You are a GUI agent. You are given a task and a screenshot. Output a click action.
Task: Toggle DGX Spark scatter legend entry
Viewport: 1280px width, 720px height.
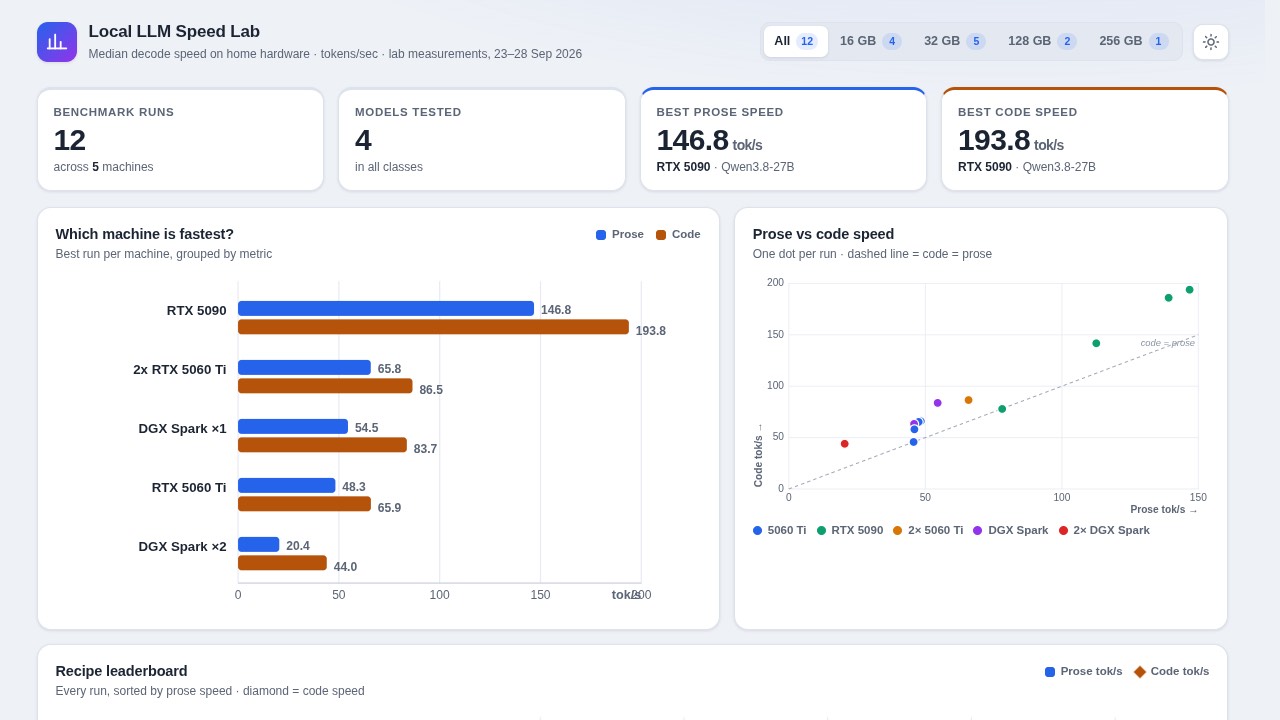pos(1011,530)
